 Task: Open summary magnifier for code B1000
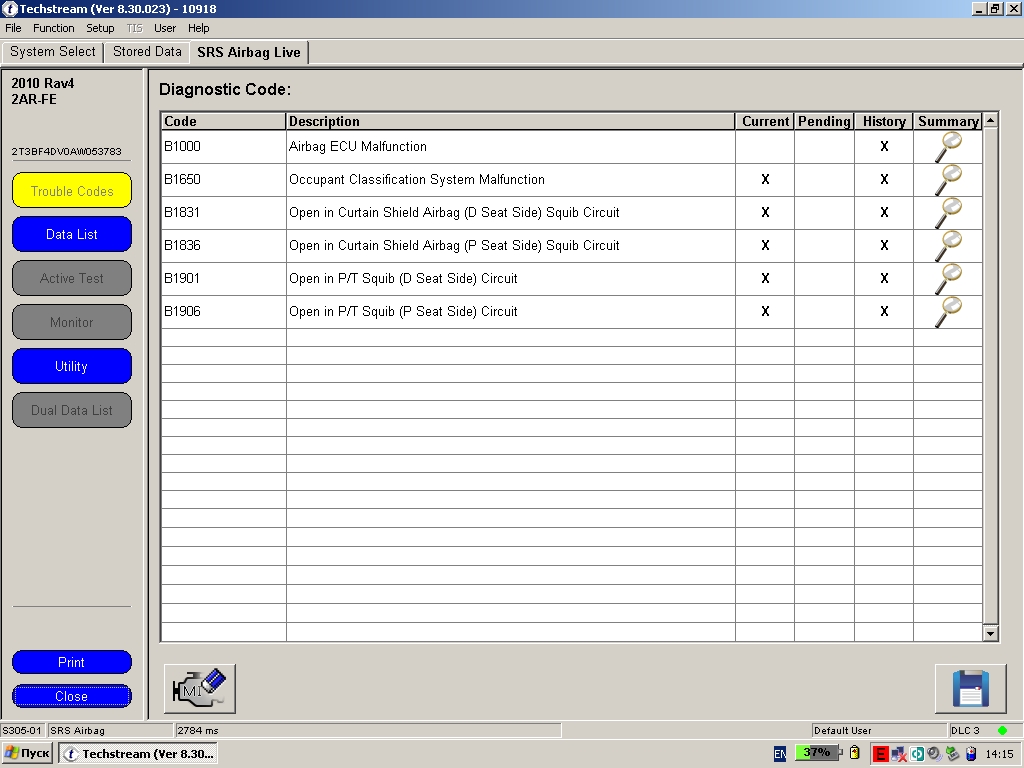point(948,147)
